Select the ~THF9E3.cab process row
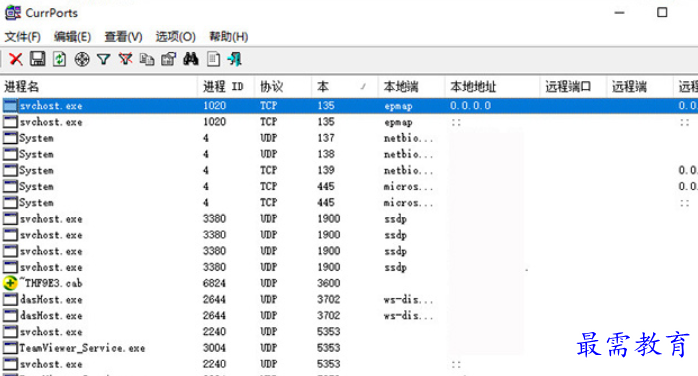This screenshot has width=698, height=376. (x=349, y=283)
